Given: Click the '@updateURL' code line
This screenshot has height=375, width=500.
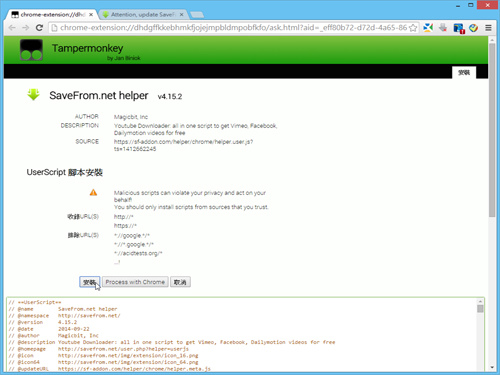Looking at the screenshot, I should (x=110, y=369).
